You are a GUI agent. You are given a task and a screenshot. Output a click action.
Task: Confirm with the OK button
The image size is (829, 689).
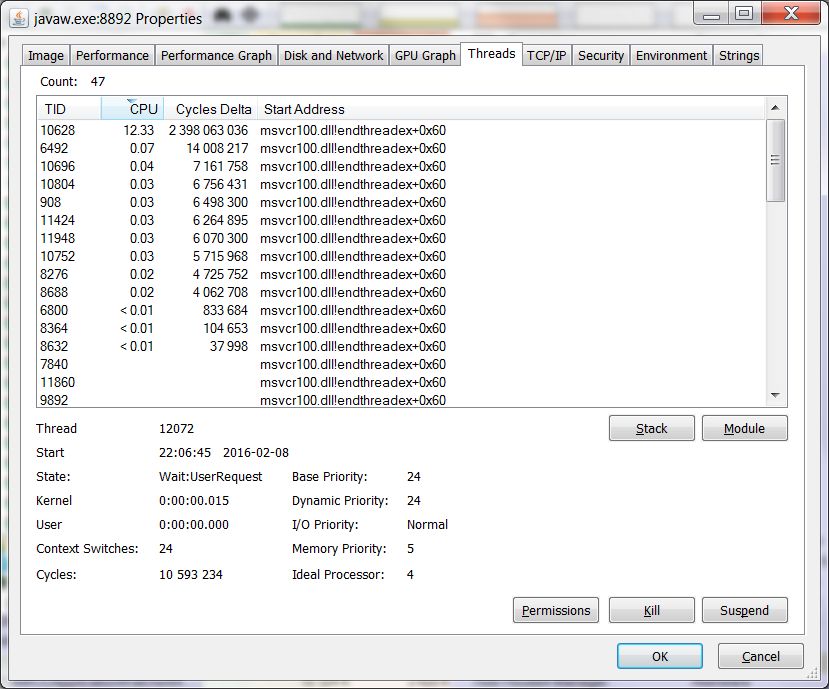(x=660, y=656)
